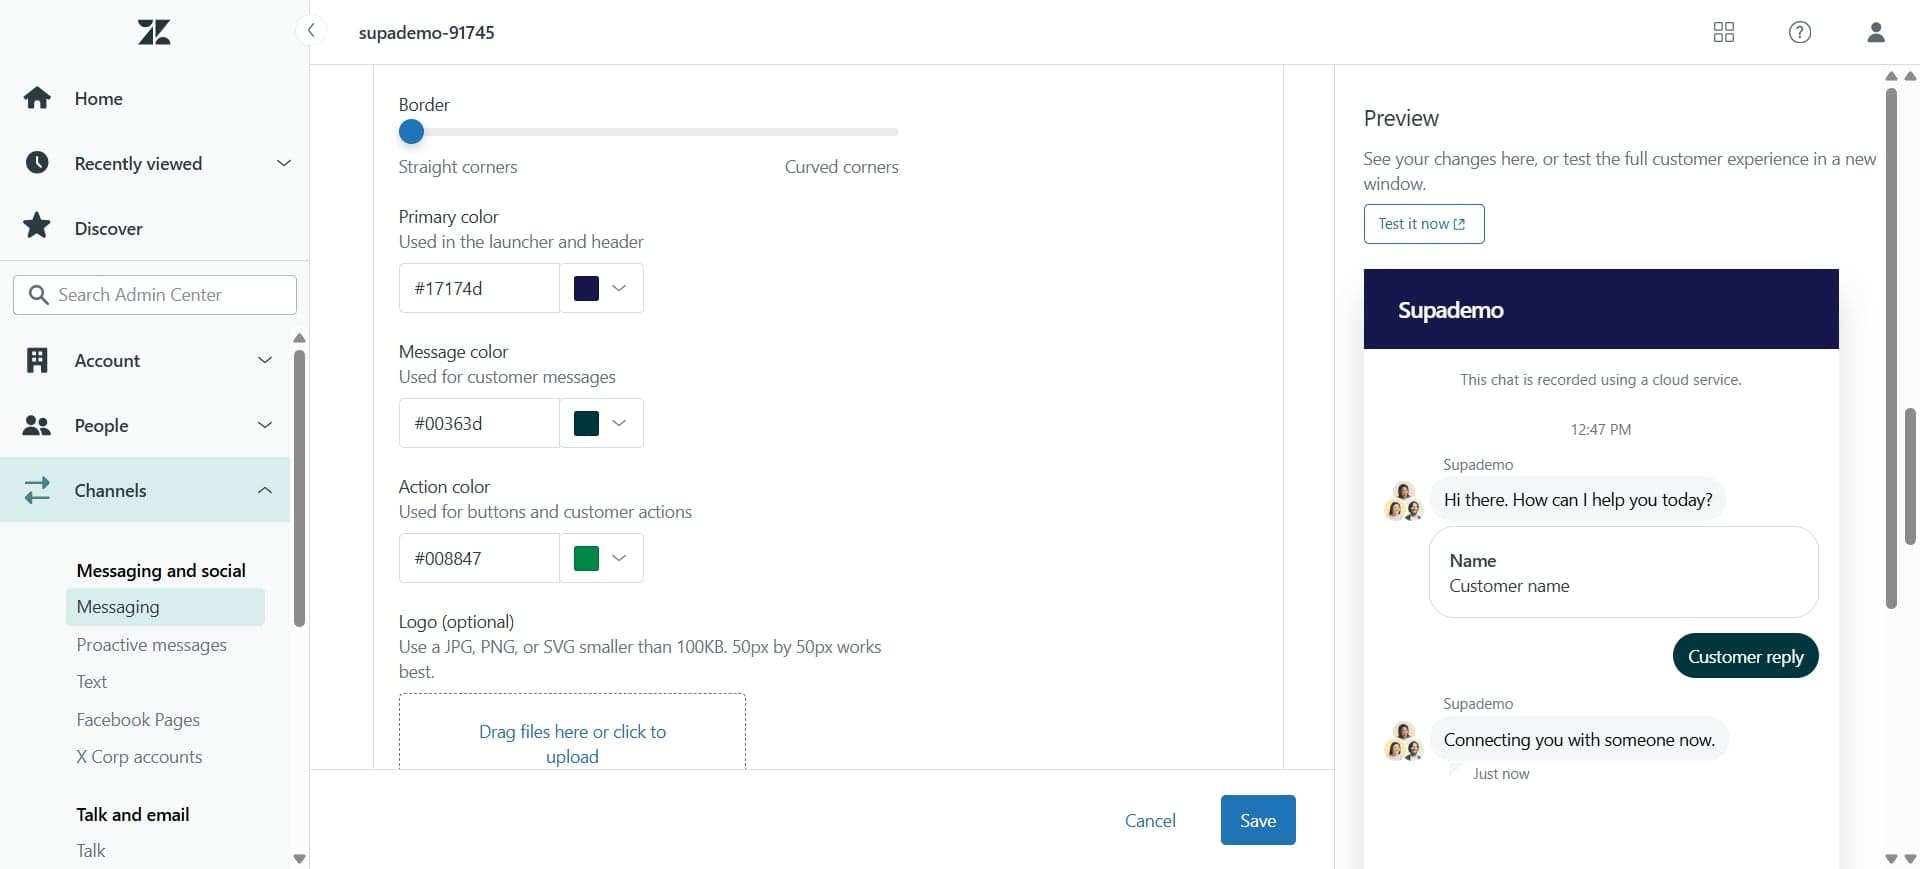Click the People icon in the sidebar
1920x869 pixels.
click(x=37, y=425)
